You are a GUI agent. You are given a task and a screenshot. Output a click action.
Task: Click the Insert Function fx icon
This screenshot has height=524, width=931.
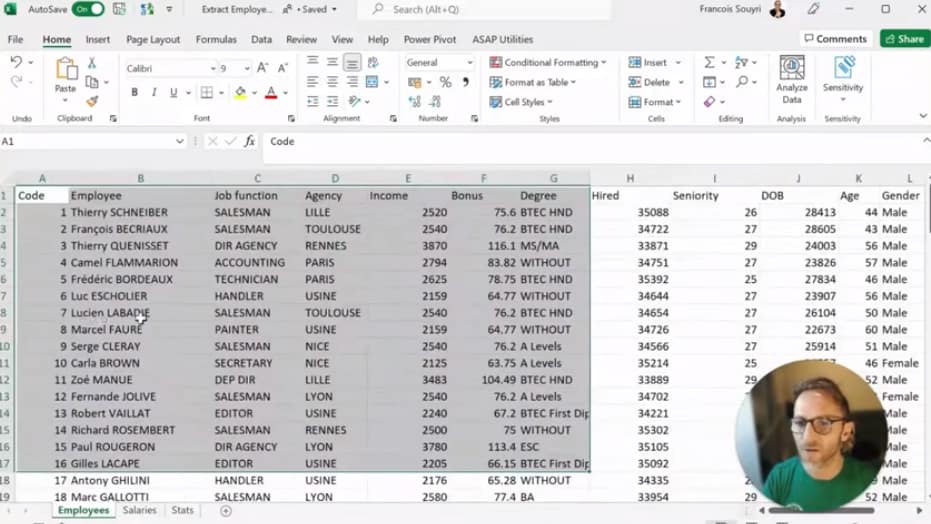coord(249,142)
